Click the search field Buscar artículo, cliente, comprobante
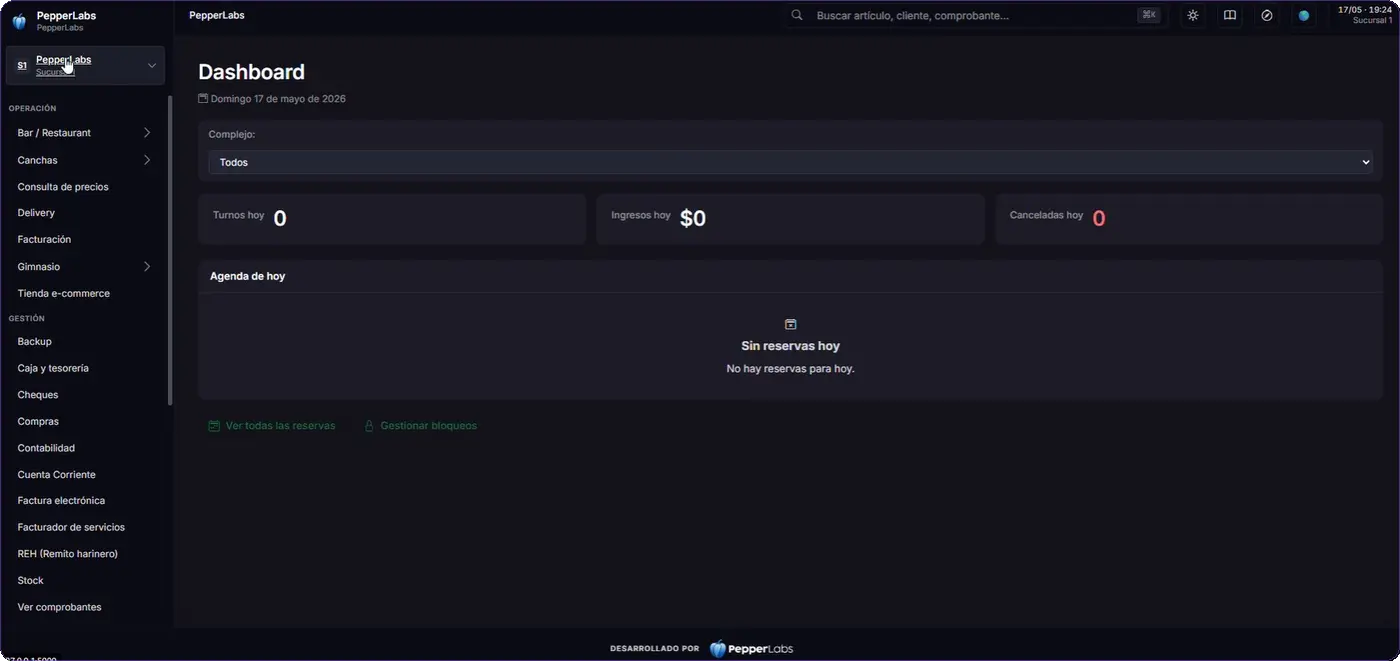This screenshot has height=661, width=1400. point(973,15)
